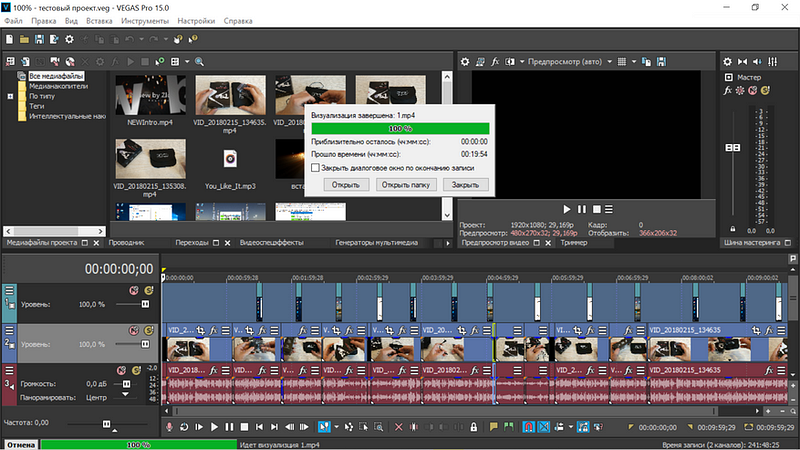This screenshot has height=450, width=800.
Task: Click the Отмена button in status bar
Action: click(21, 445)
